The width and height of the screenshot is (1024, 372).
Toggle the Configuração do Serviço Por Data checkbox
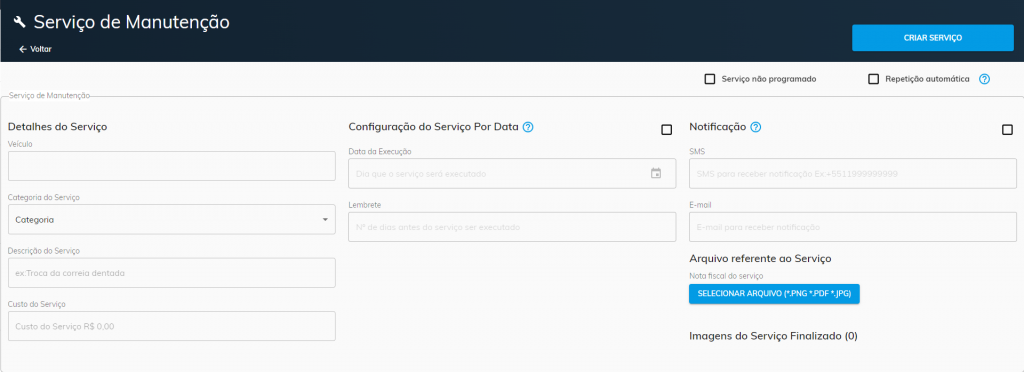click(x=667, y=130)
